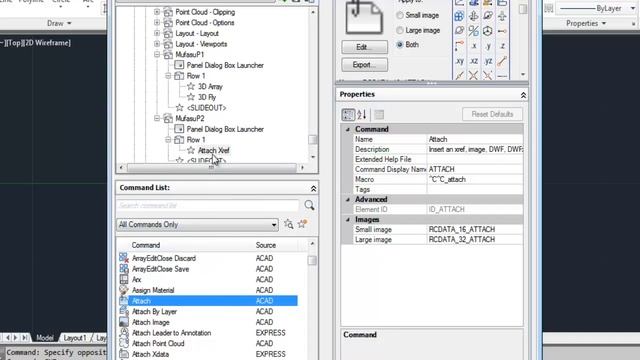
Task: Click the command list vertical scrollbar thumb
Action: tap(312, 260)
